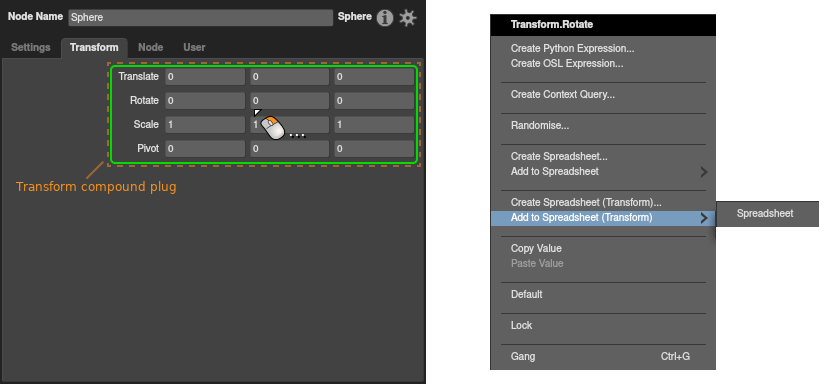This screenshot has height=384, width=819.
Task: Click the Node Name text field
Action: tap(201, 18)
